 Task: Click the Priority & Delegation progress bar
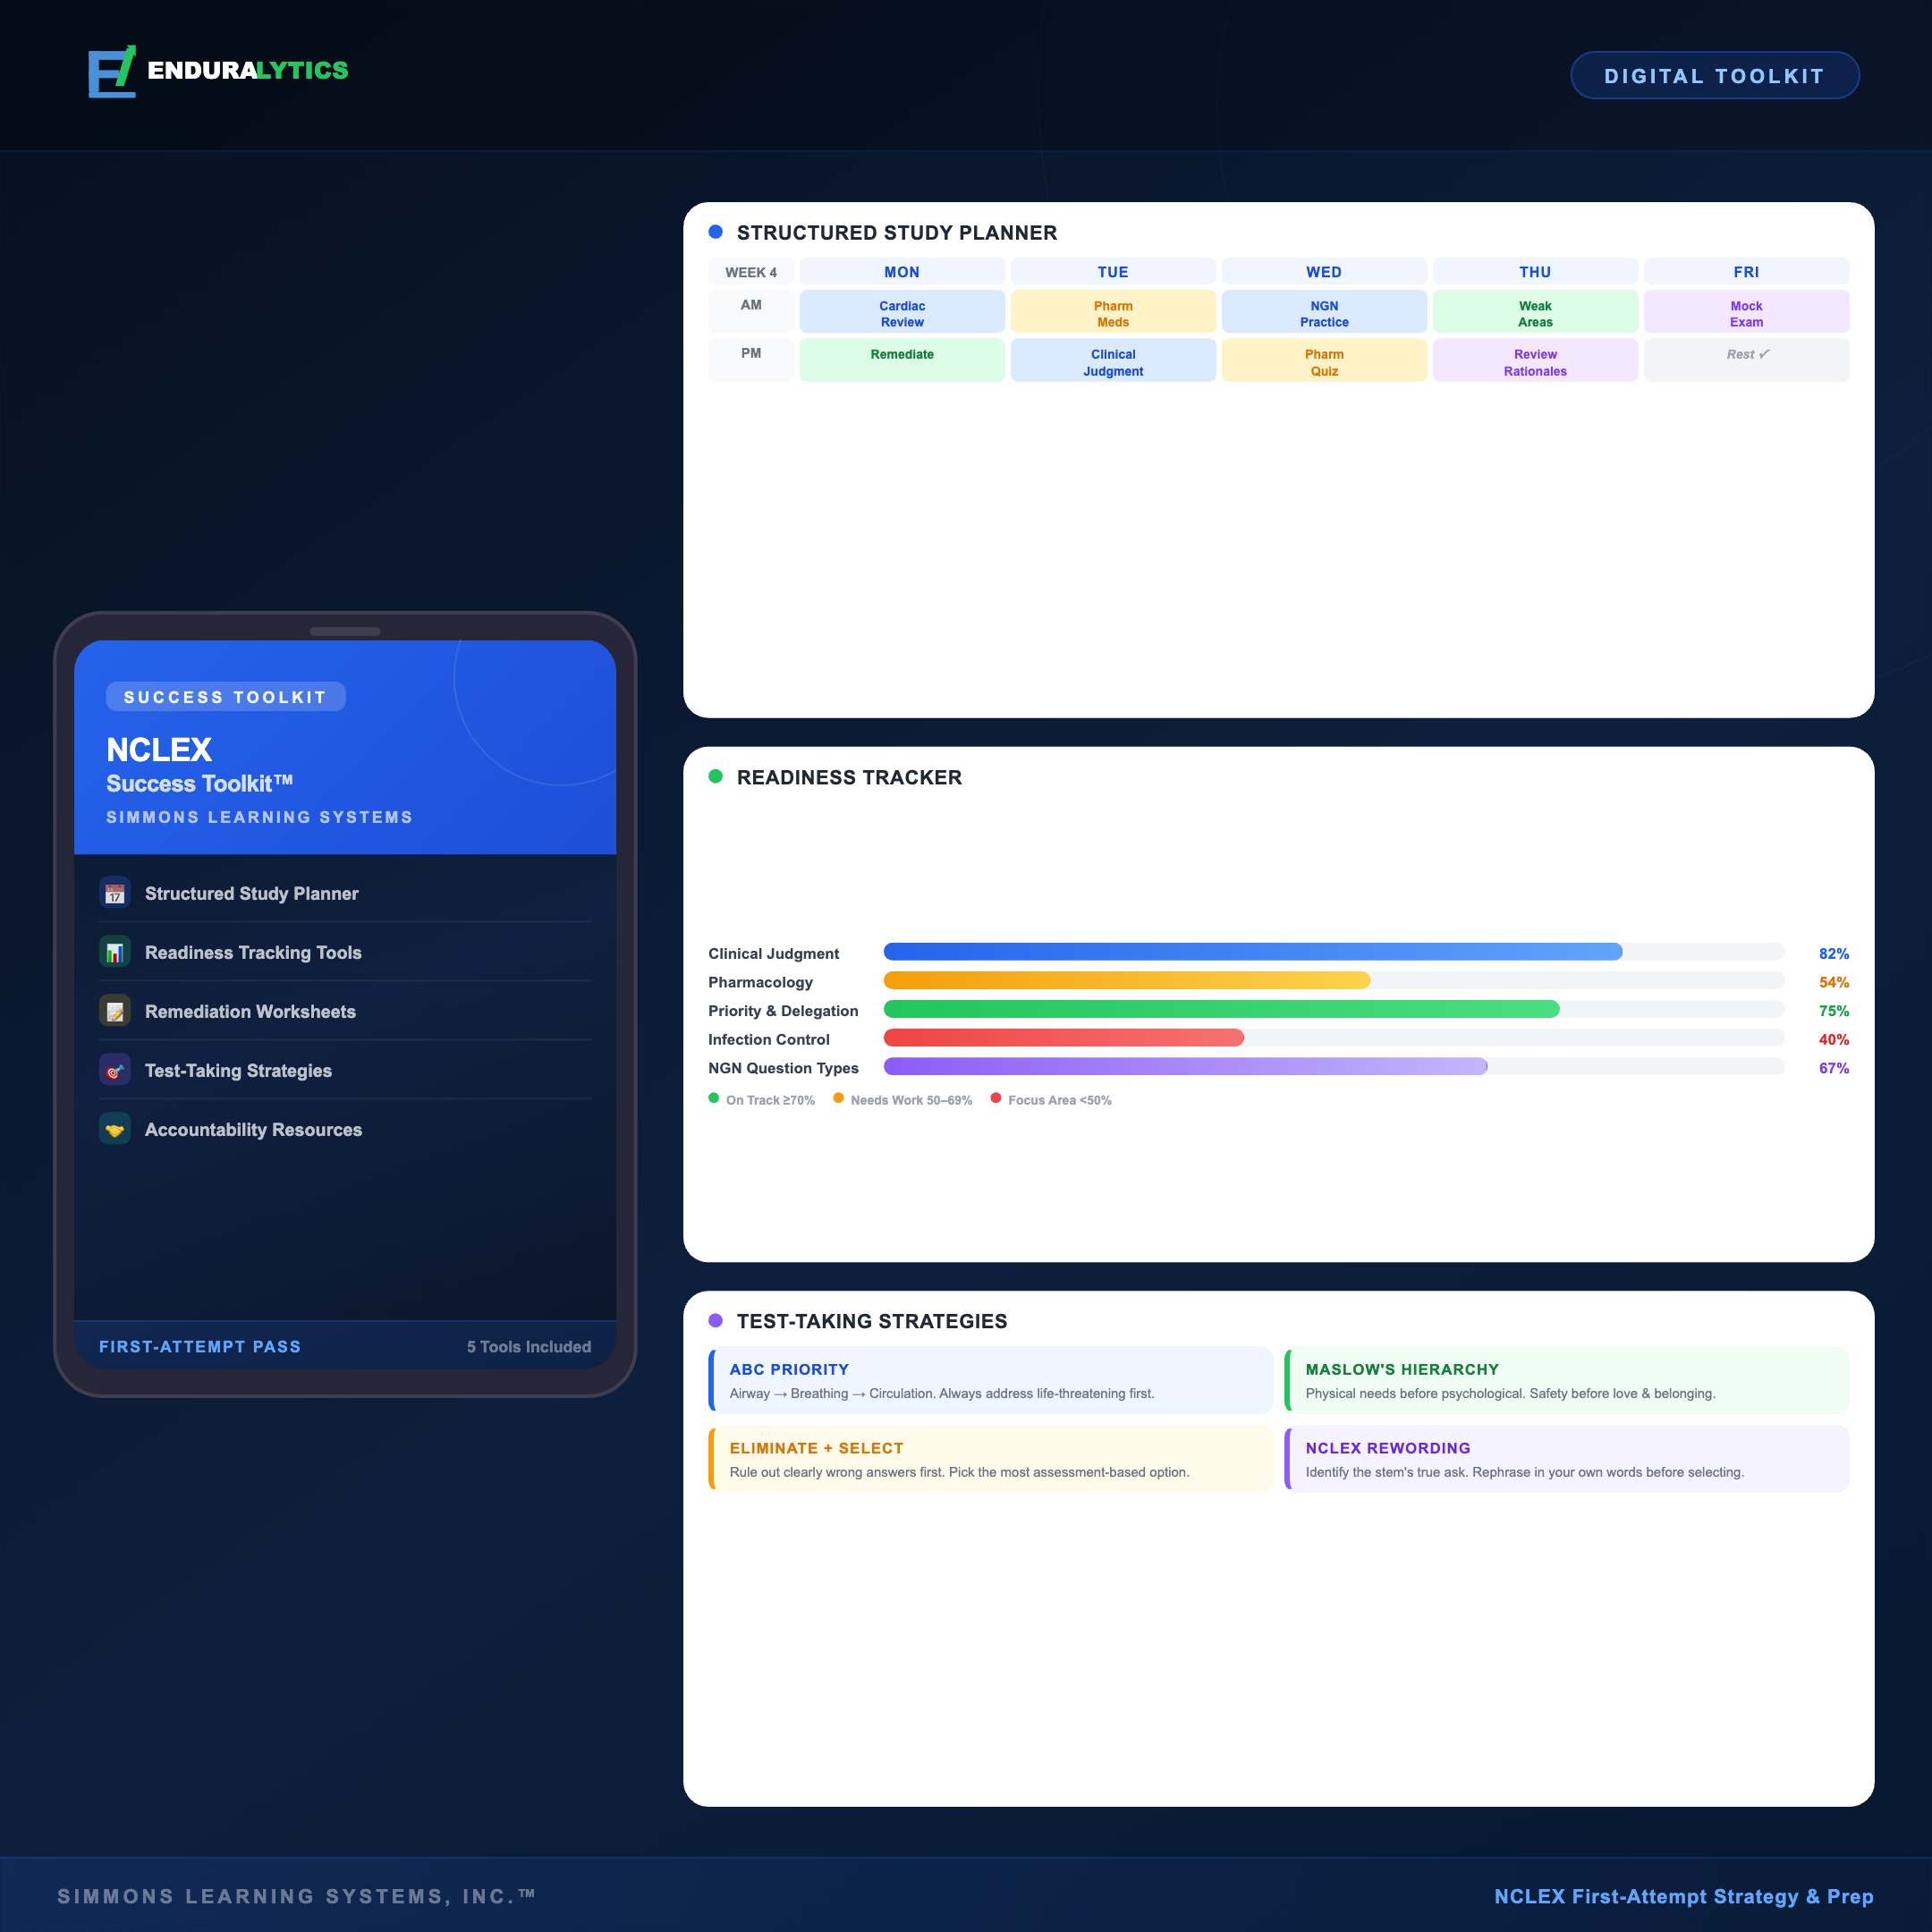pos(1334,1009)
